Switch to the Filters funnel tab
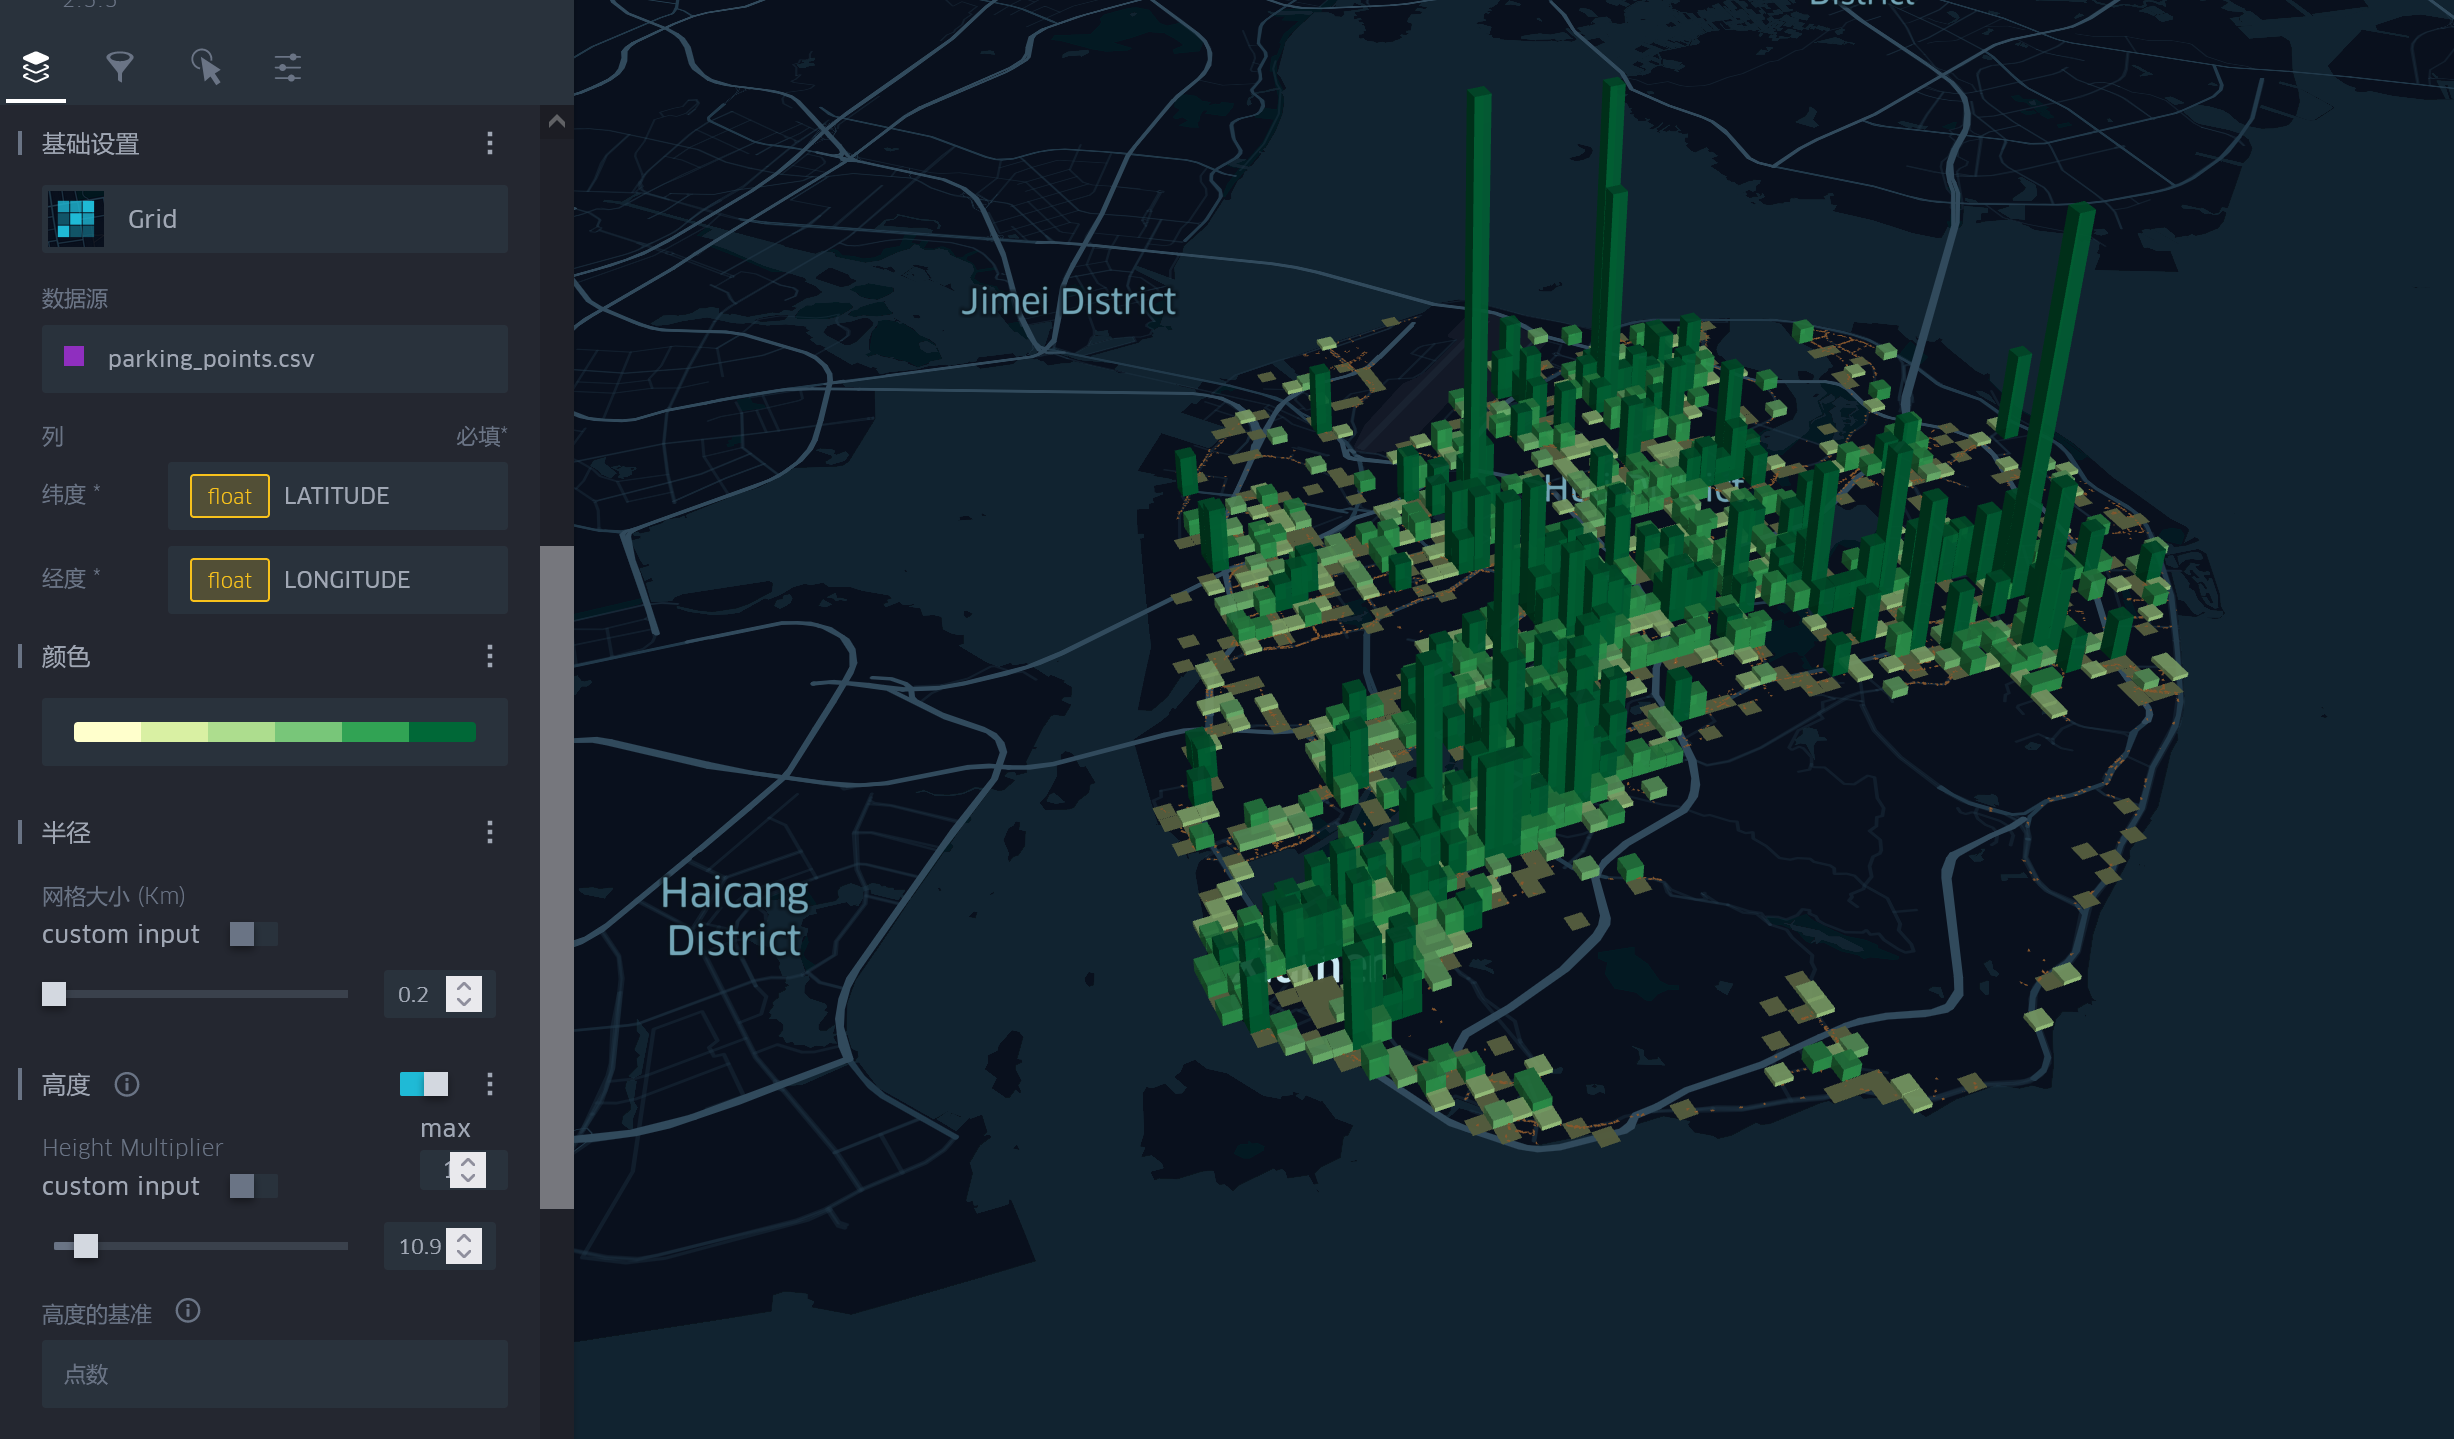 [x=120, y=68]
